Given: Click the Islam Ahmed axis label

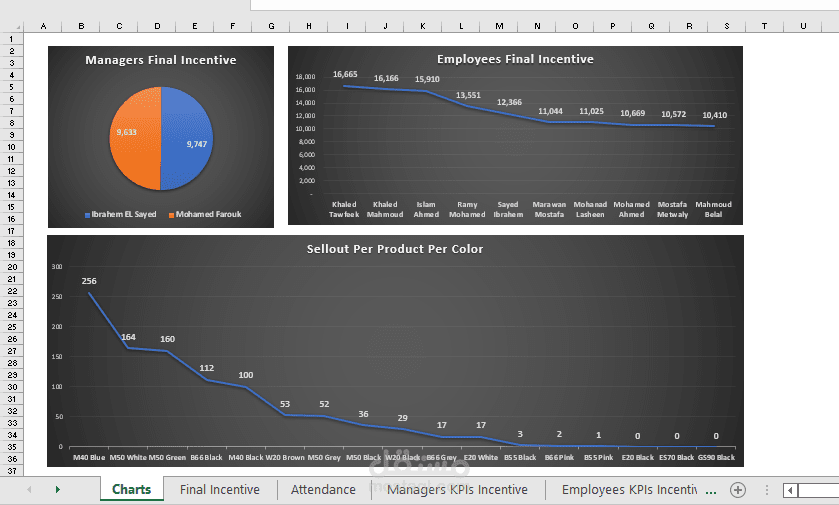Looking at the screenshot, I should [426, 209].
